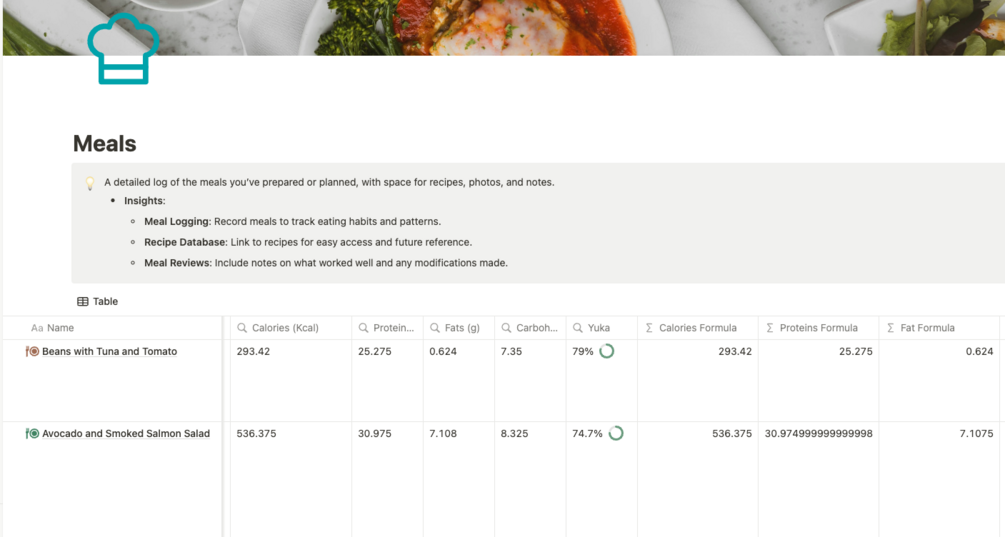
Task: Click the 79% Yuka progress ring
Action: (606, 352)
